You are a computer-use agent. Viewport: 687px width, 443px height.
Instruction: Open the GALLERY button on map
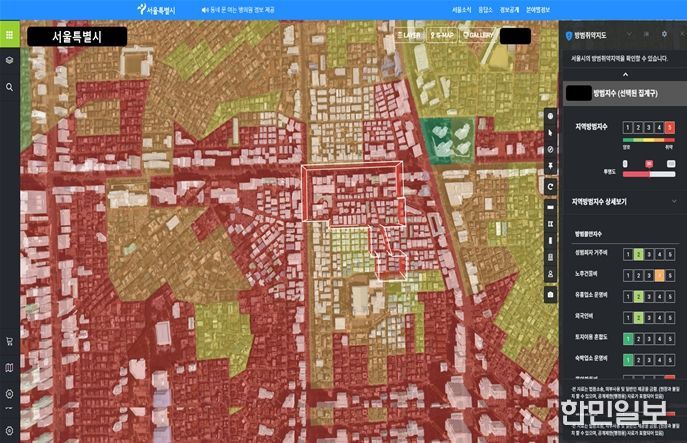click(479, 34)
